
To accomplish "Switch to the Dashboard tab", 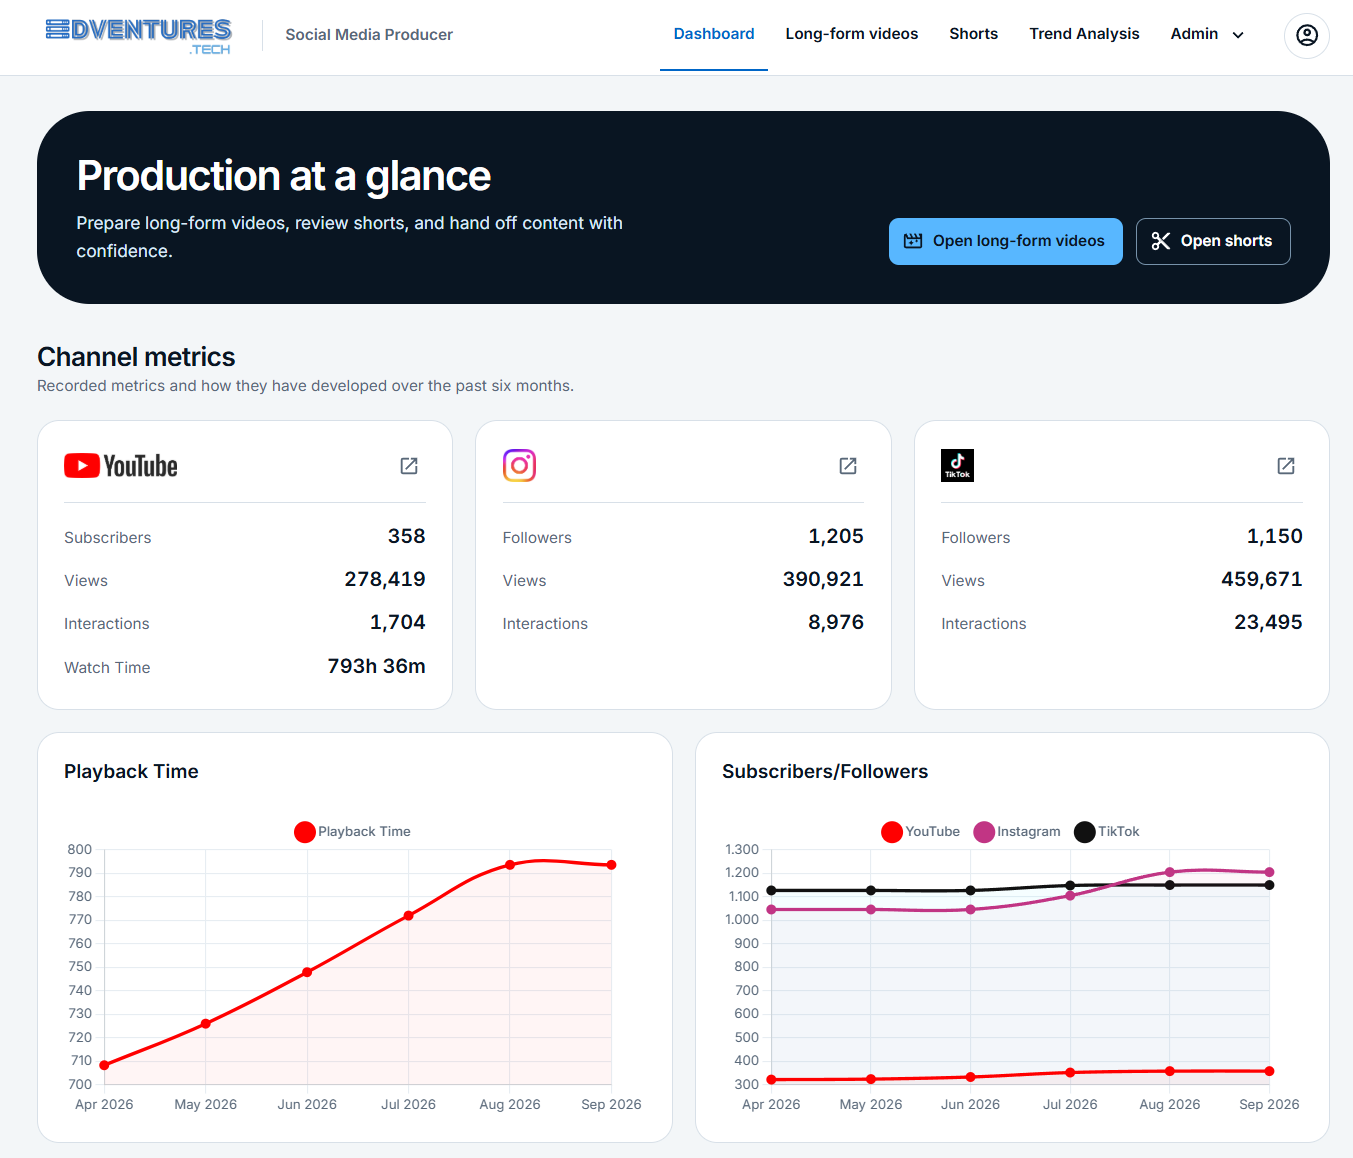I will click(x=714, y=34).
